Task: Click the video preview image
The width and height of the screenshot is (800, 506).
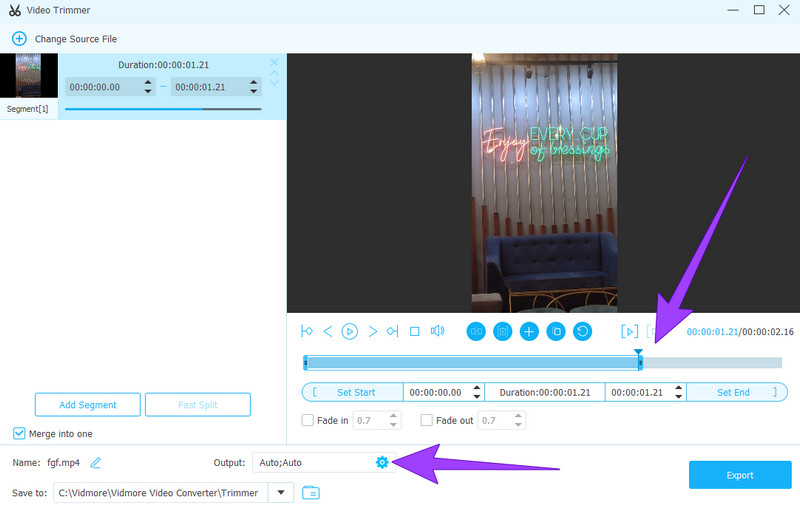Action: [544, 183]
